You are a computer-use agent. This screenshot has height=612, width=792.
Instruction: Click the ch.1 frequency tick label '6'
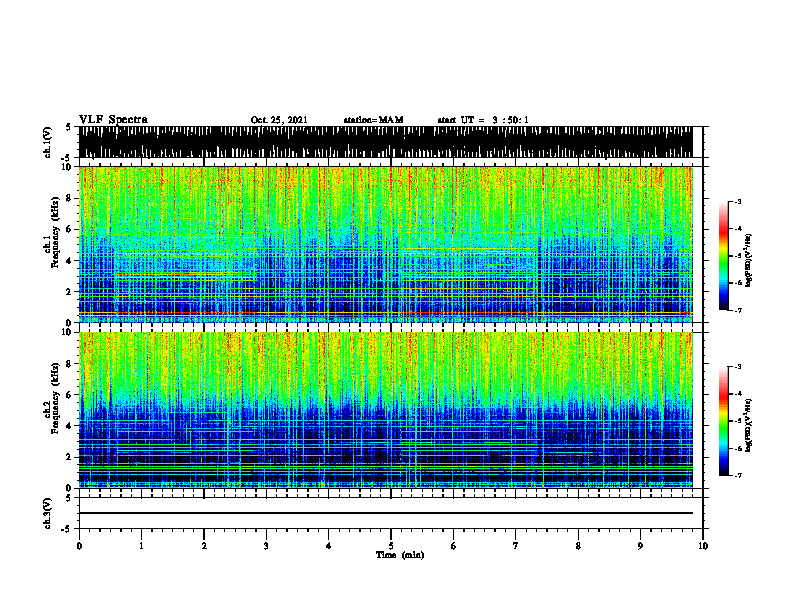click(x=69, y=229)
